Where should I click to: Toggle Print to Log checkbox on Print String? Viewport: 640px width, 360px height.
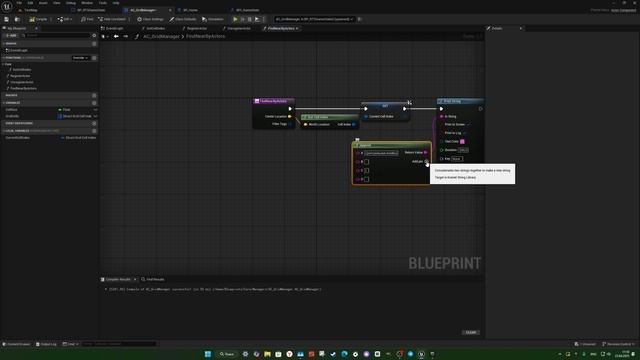tap(465, 133)
